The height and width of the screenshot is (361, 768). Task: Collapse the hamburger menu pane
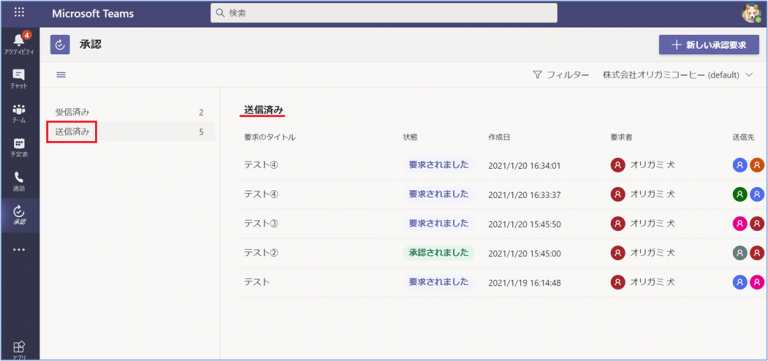click(x=61, y=74)
